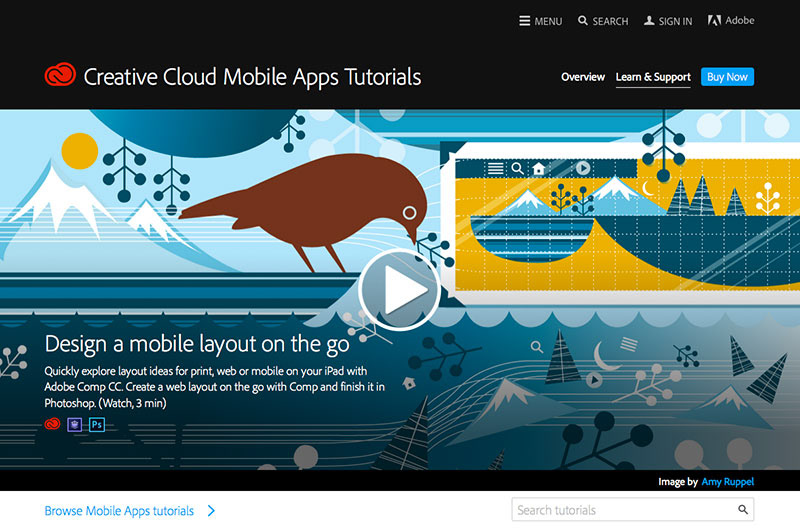Image resolution: width=800 pixels, height=529 pixels.
Task: Click the magnifier icon in Search tutorials
Action: click(743, 509)
